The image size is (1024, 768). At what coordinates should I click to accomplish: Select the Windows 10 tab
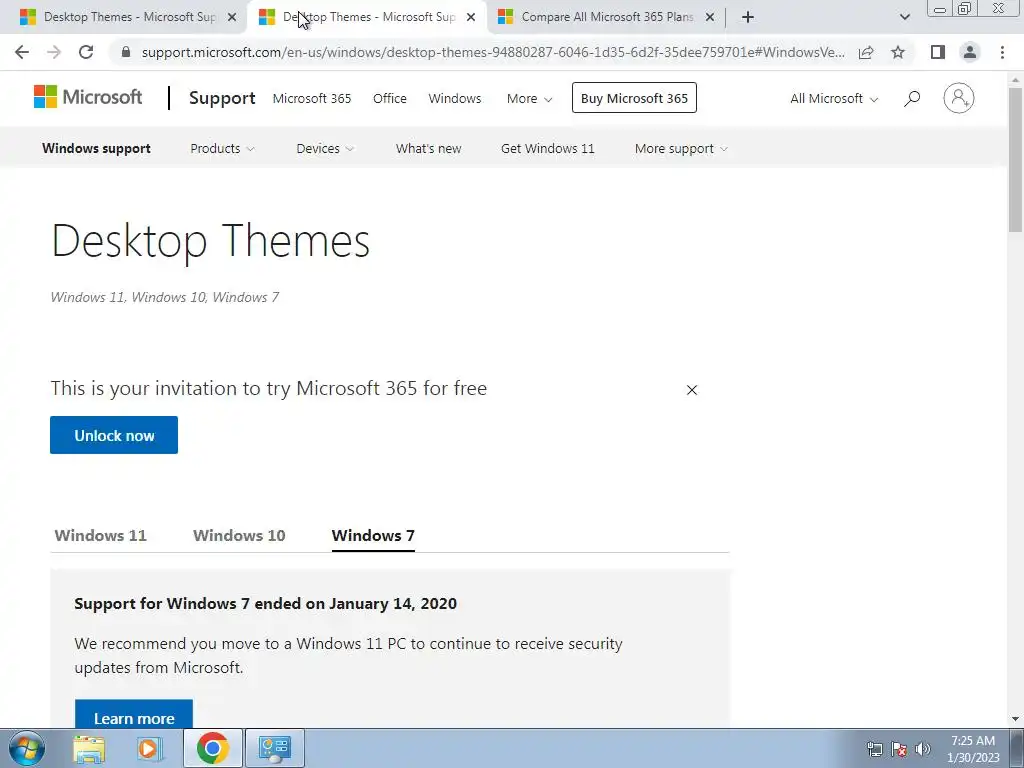click(x=239, y=536)
